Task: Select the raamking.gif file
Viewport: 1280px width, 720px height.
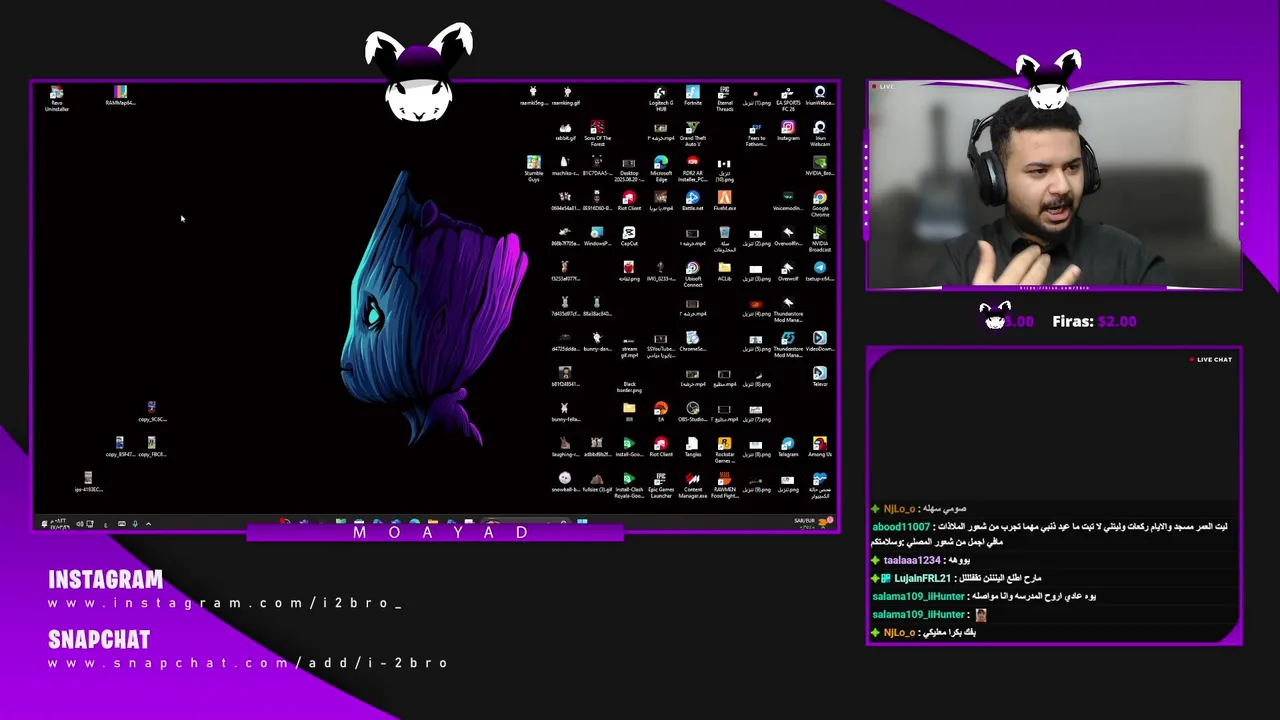Action: pos(566,96)
